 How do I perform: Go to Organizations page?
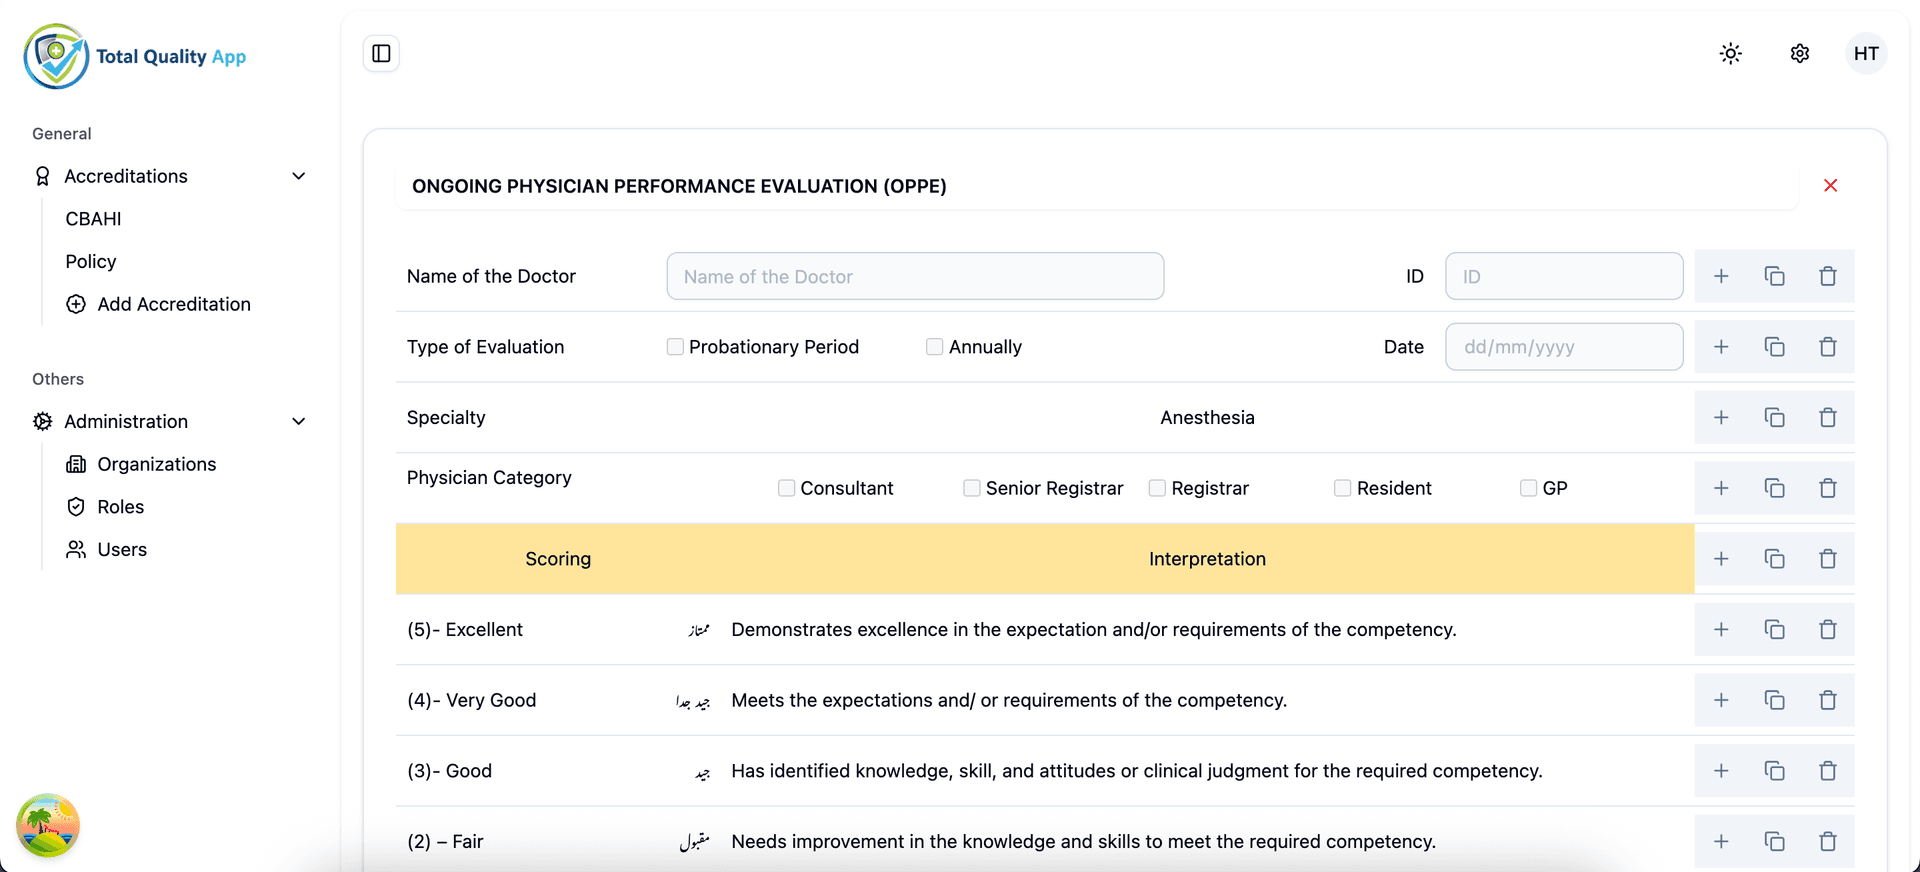pos(141,464)
